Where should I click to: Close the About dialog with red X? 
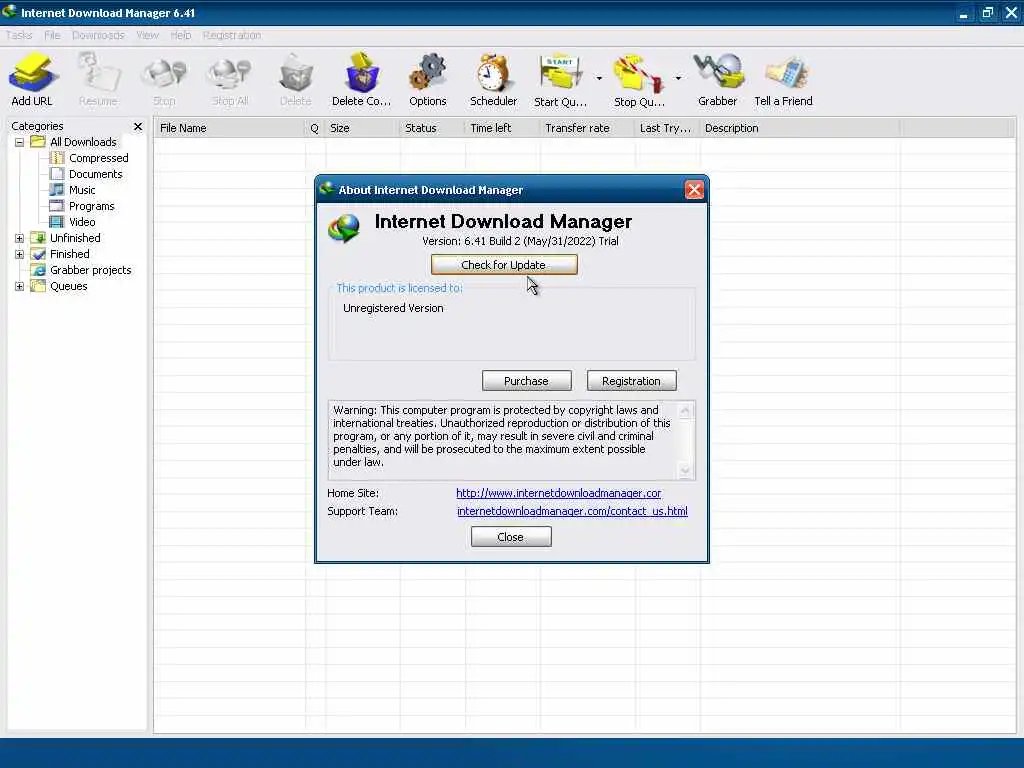coord(694,190)
